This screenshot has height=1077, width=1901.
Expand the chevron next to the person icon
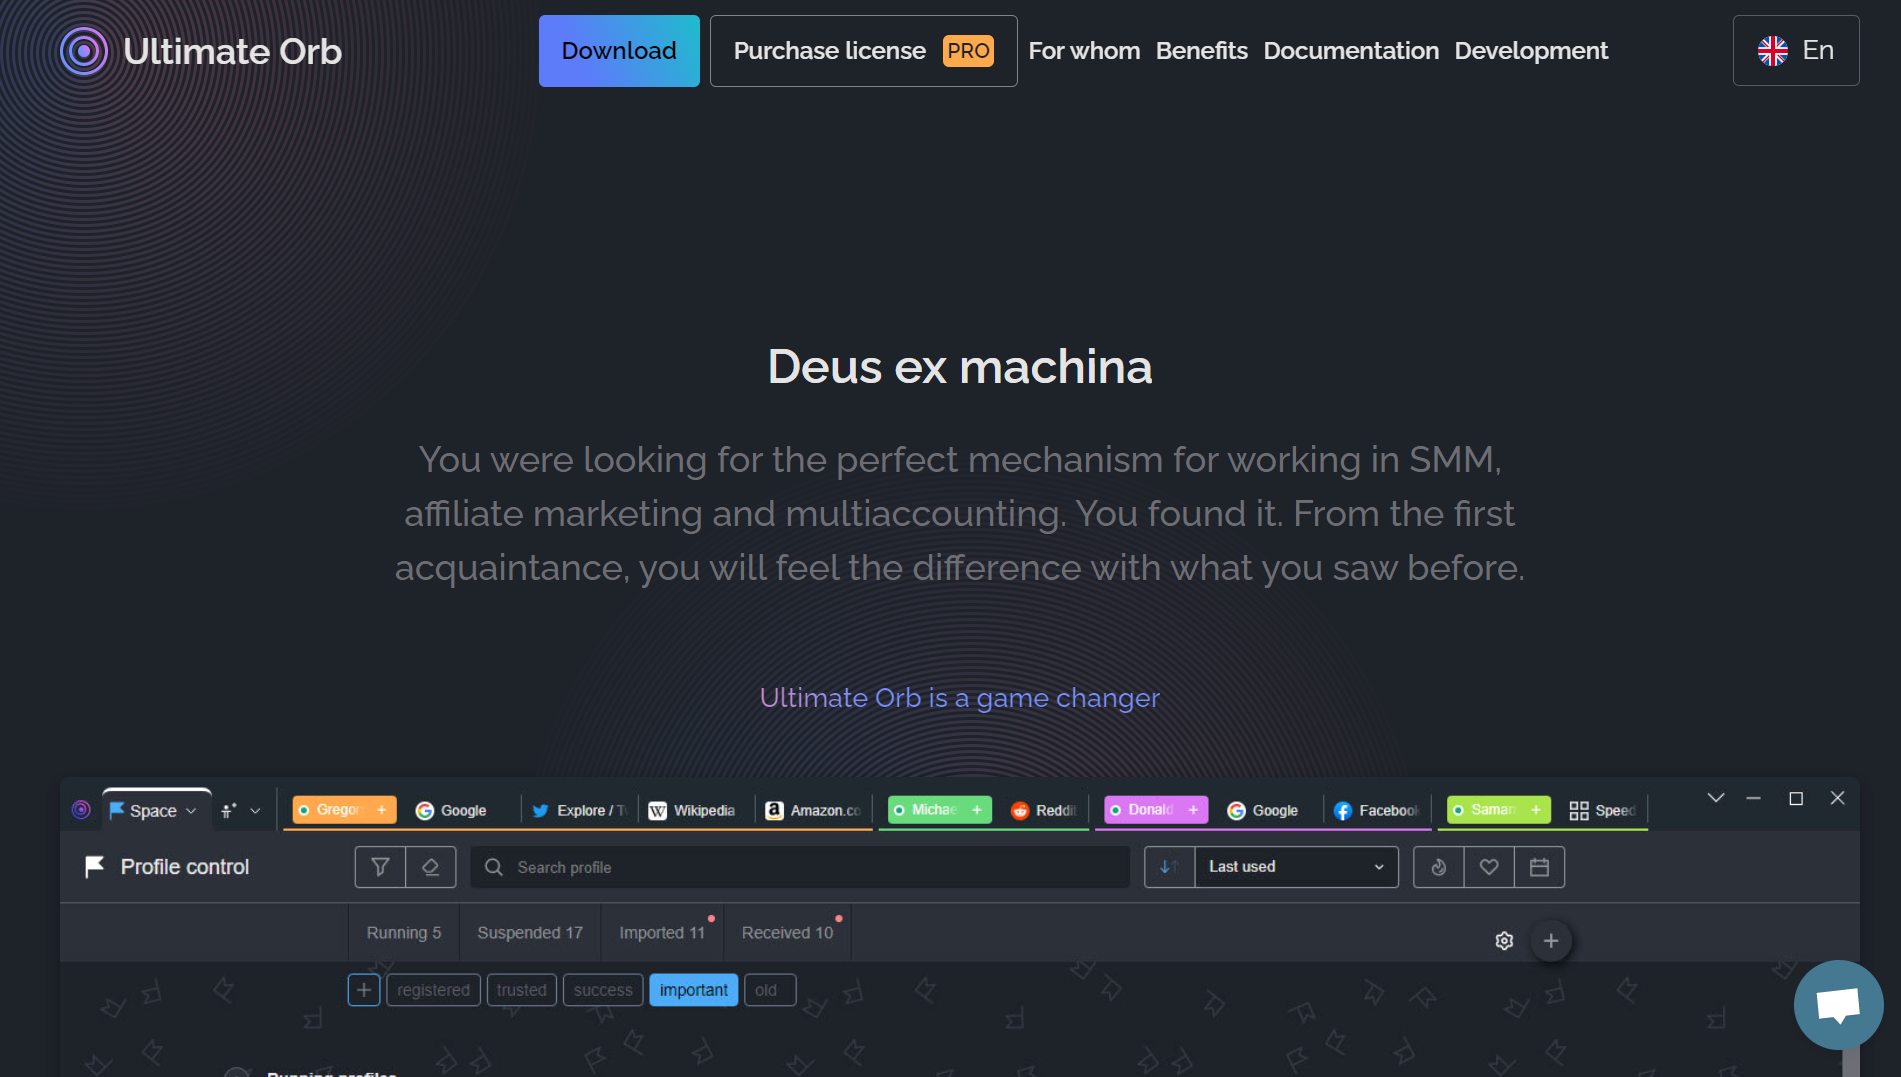255,811
